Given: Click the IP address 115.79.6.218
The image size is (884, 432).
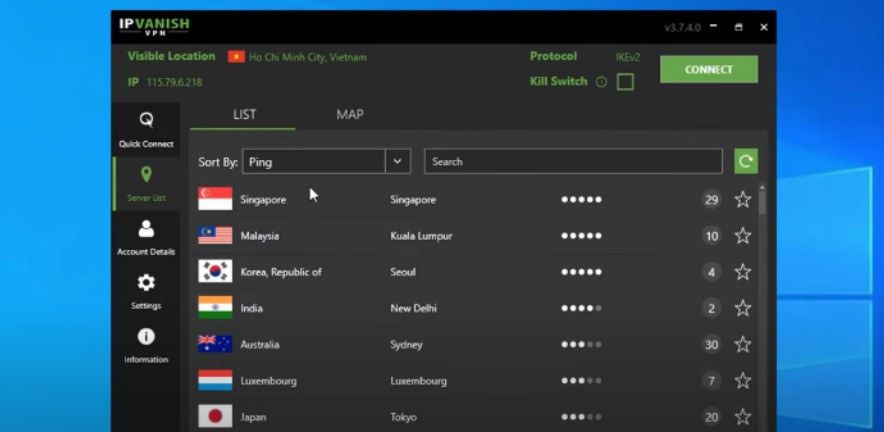Looking at the screenshot, I should (174, 82).
